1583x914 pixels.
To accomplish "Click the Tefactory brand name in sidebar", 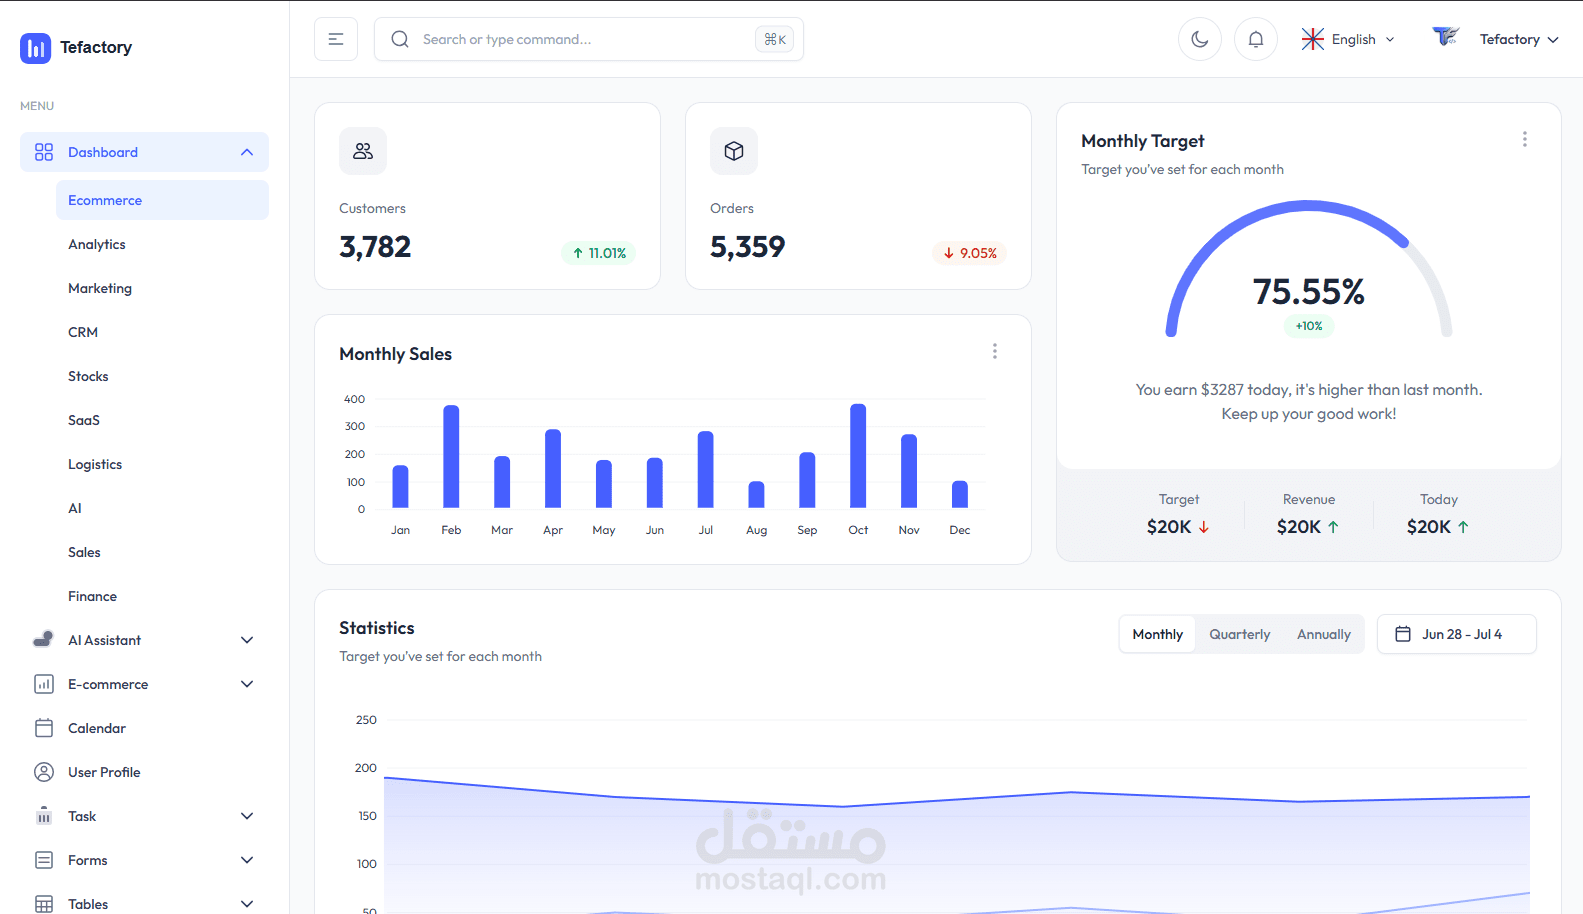I will pyautogui.click(x=96, y=47).
